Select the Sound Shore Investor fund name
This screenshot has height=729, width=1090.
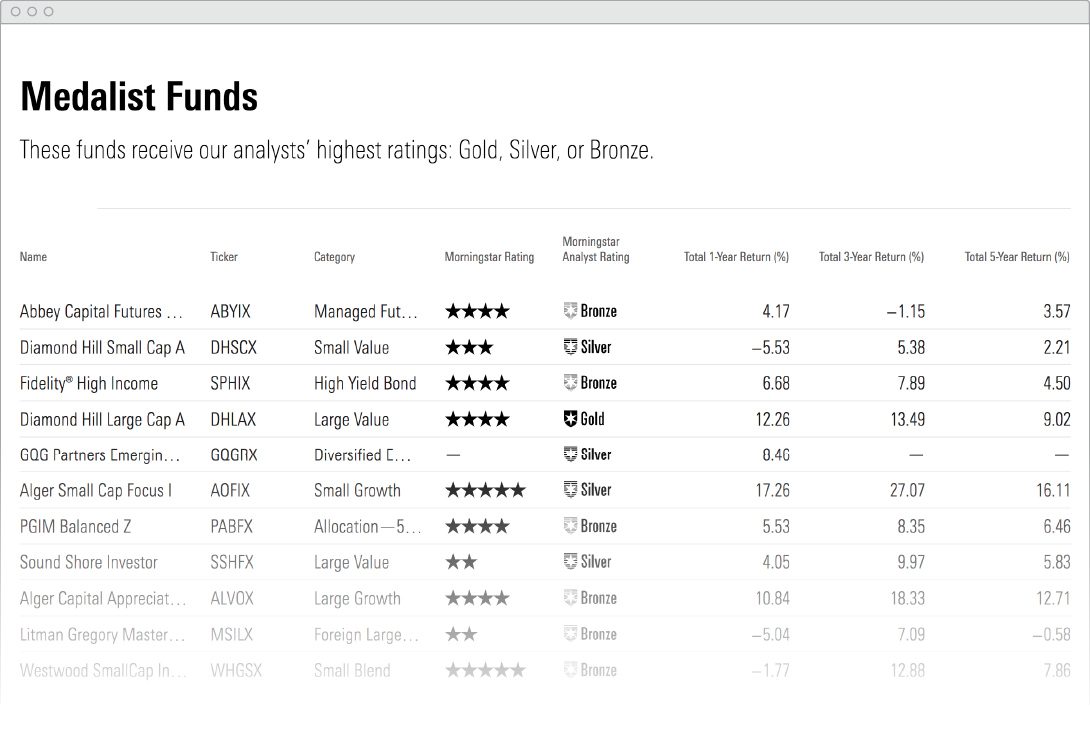(89, 562)
